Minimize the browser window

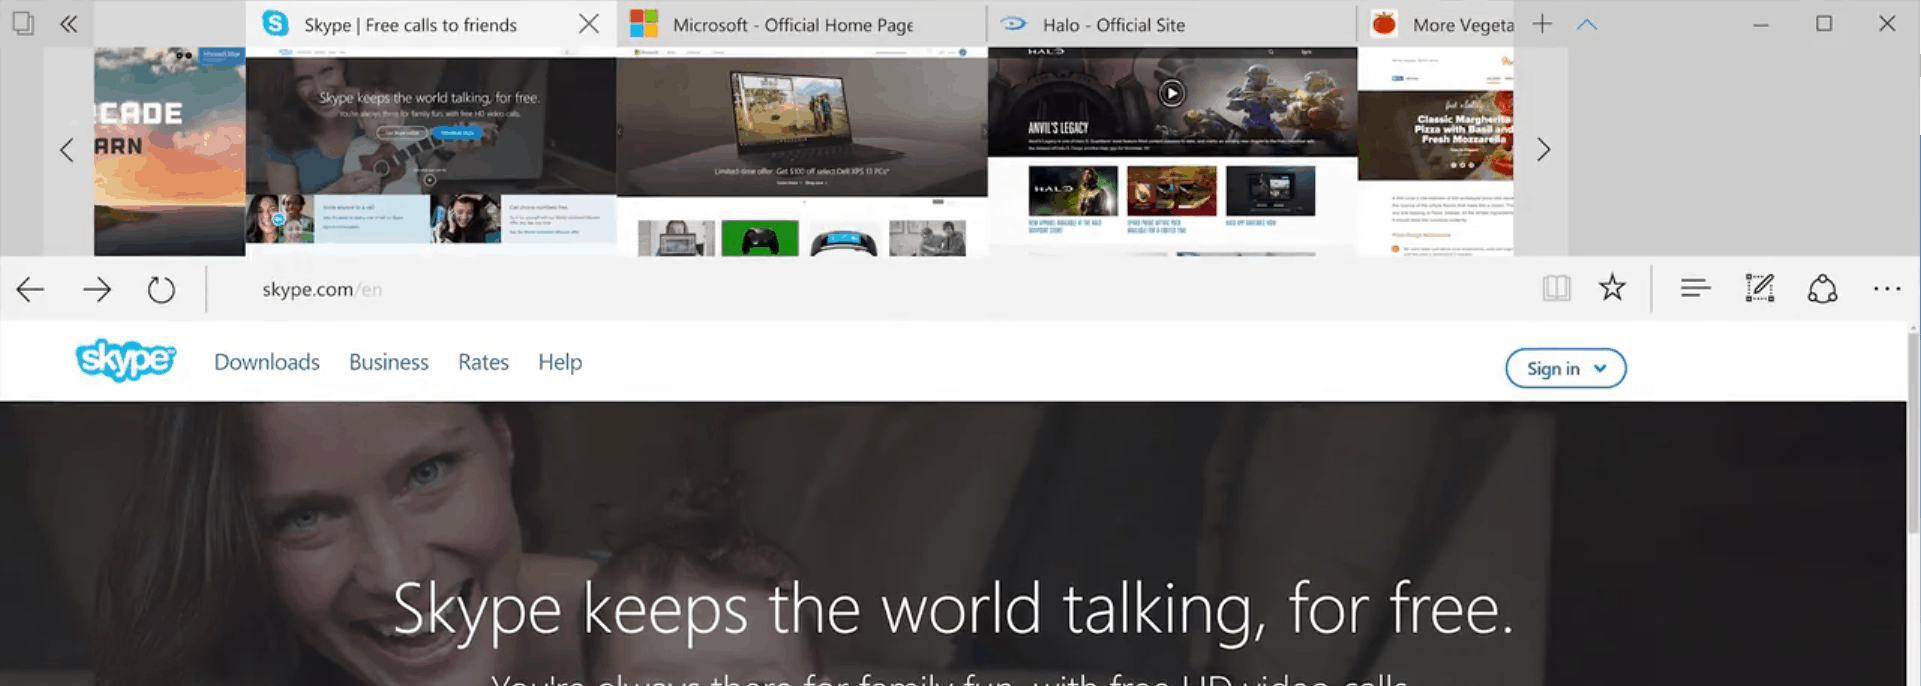pyautogui.click(x=1761, y=24)
